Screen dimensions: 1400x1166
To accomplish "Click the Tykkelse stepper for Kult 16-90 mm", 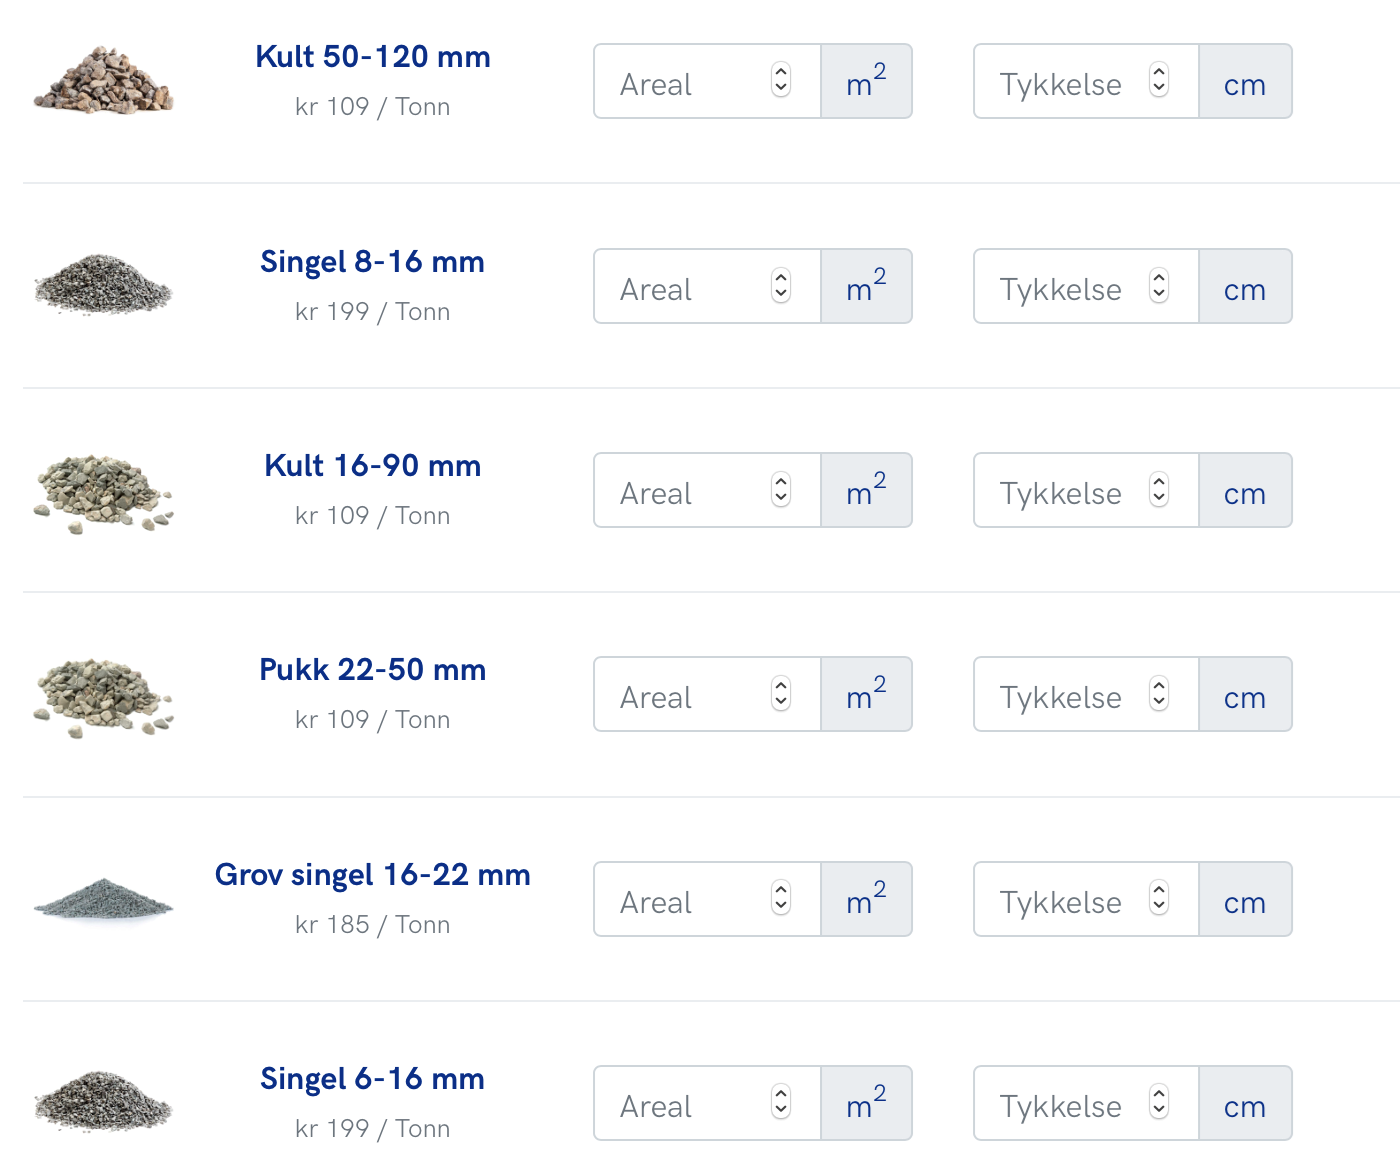I will click(1159, 490).
